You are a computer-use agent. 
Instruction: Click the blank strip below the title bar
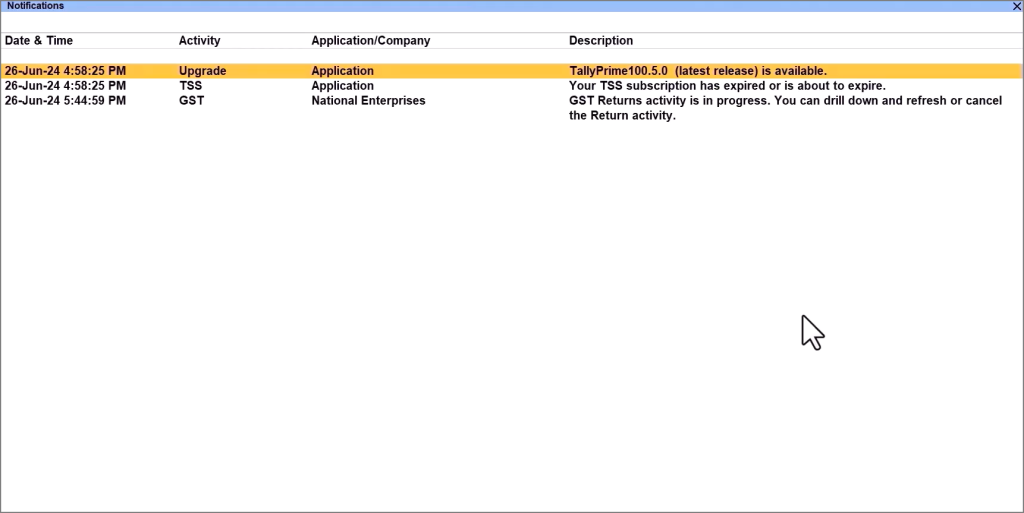click(512, 22)
